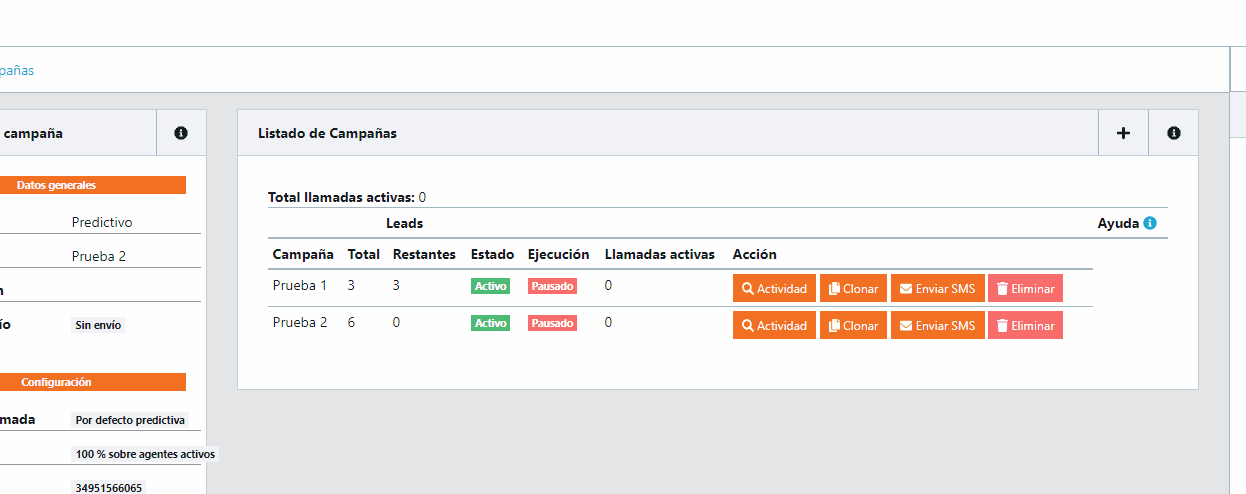Image resolution: width=1246 pixels, height=494 pixels.
Task: Open Actividad for Prueba 1
Action: (774, 288)
